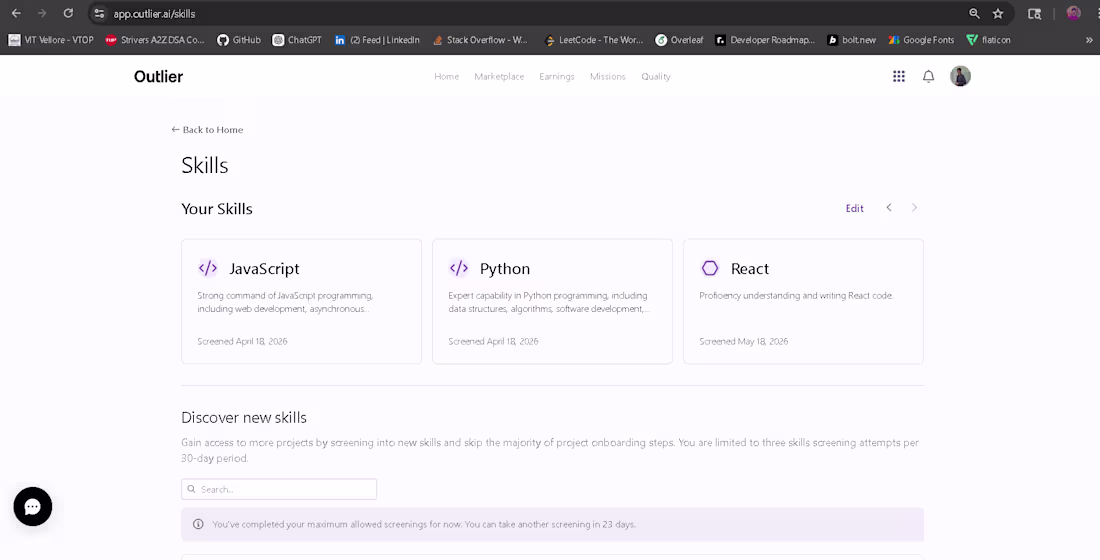The height and width of the screenshot is (560, 1100).
Task: Open the chat support bubble
Action: pos(33,507)
